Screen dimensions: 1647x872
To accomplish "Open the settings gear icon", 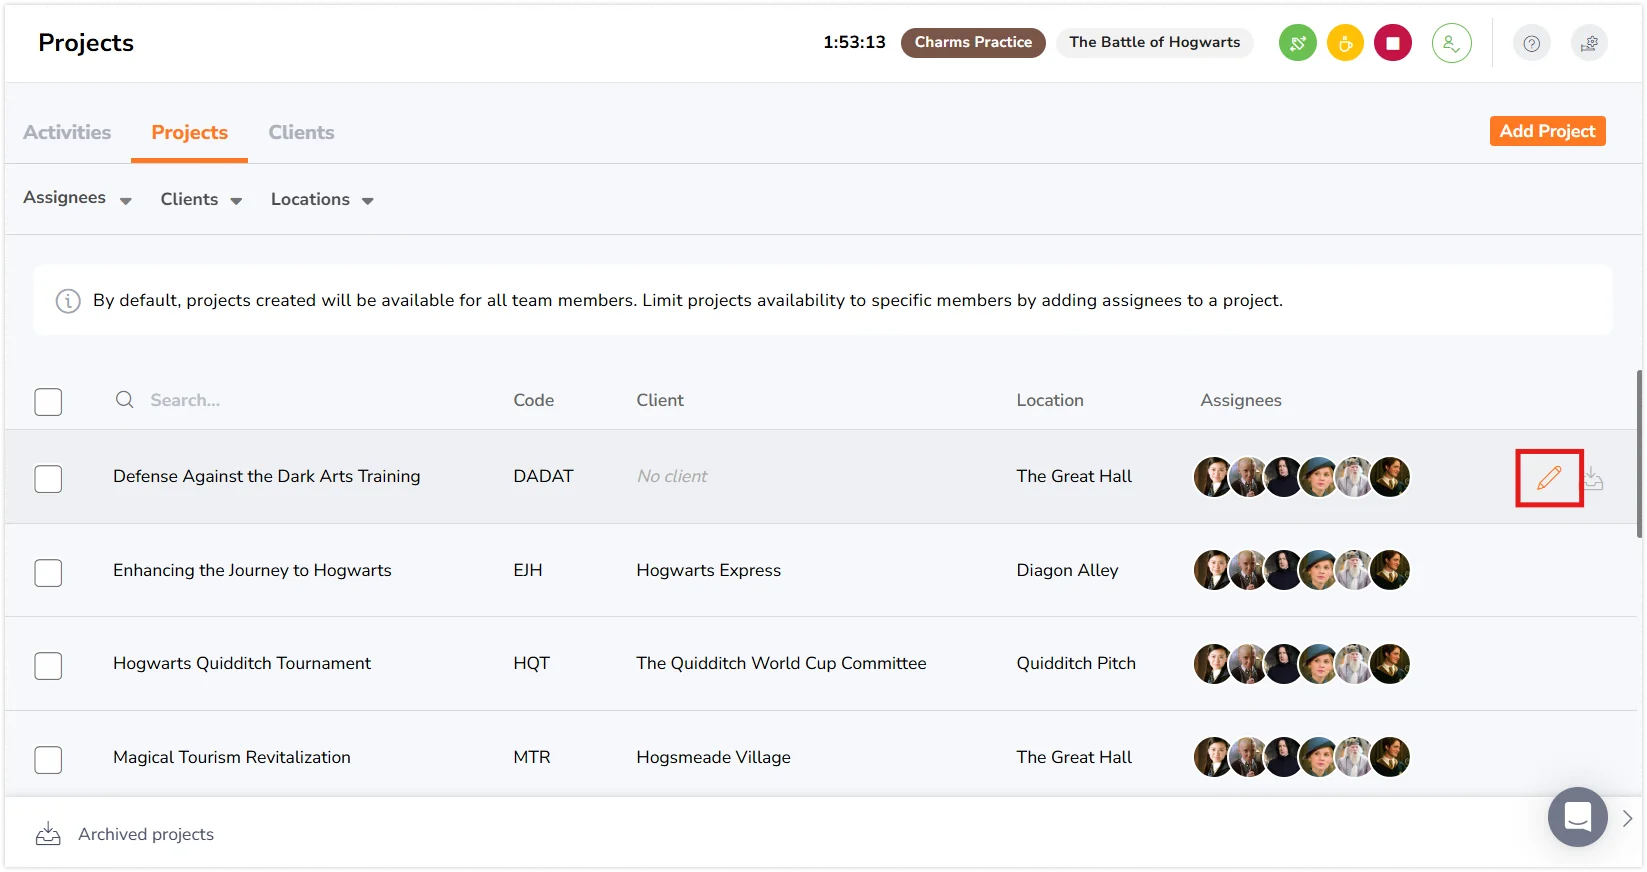I will (1589, 43).
